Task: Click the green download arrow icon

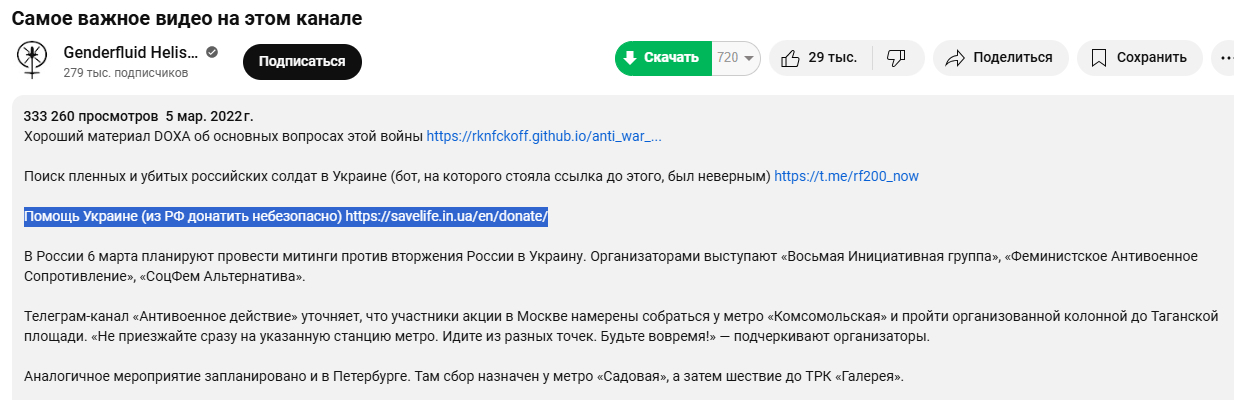Action: pyautogui.click(x=630, y=58)
